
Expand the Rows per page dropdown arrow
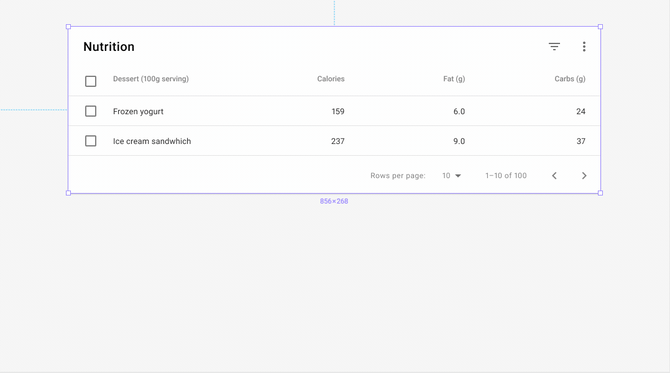[x=458, y=176]
